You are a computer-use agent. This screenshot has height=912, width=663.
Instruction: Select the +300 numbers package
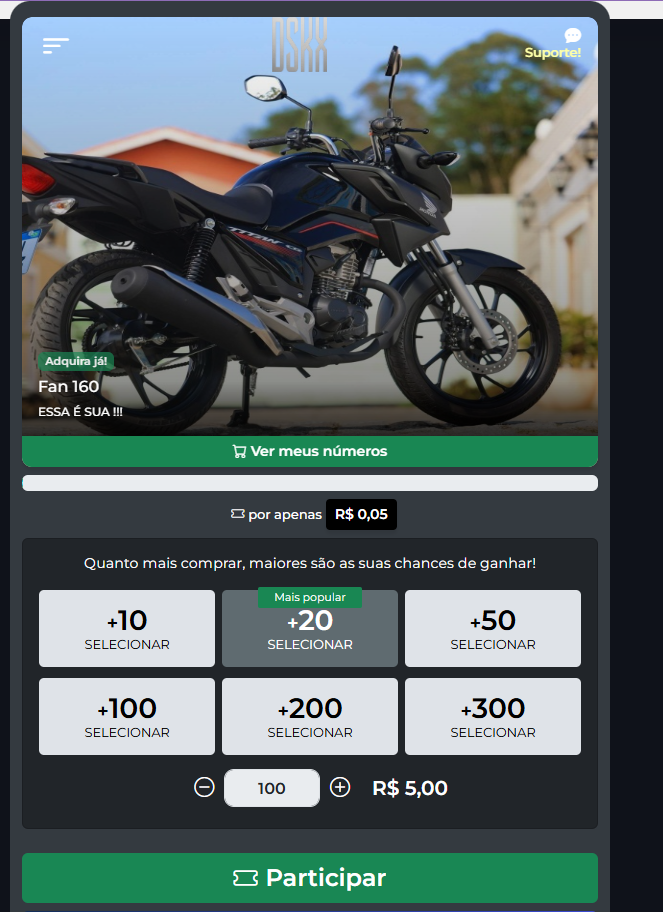tap(493, 717)
